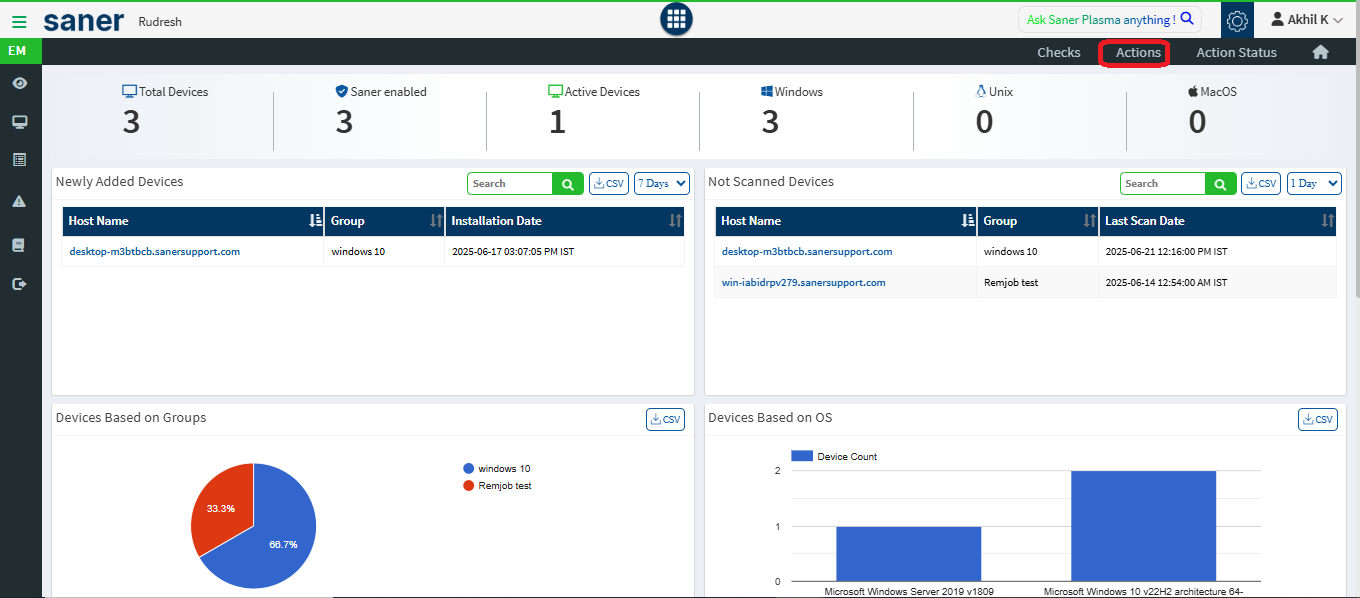The width and height of the screenshot is (1360, 598).
Task: Click the Windows Server 2019 bar
Action: (908, 553)
